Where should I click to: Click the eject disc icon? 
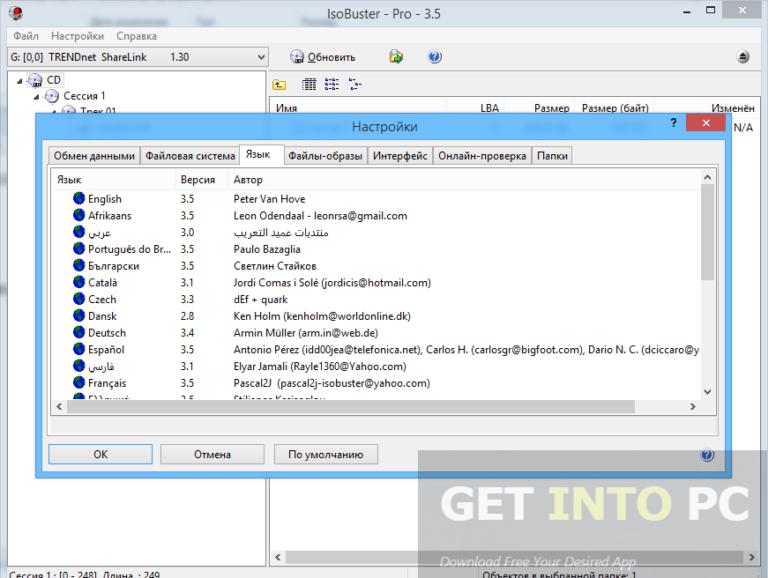coord(743,57)
